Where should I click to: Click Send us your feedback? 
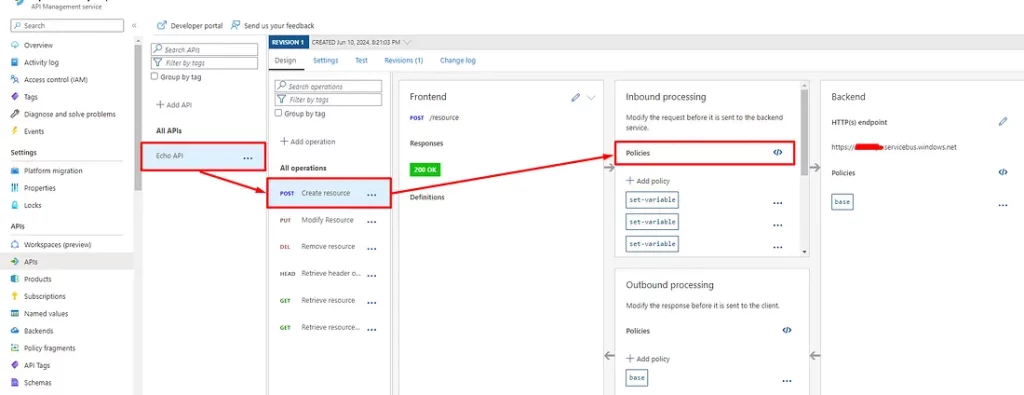272,25
